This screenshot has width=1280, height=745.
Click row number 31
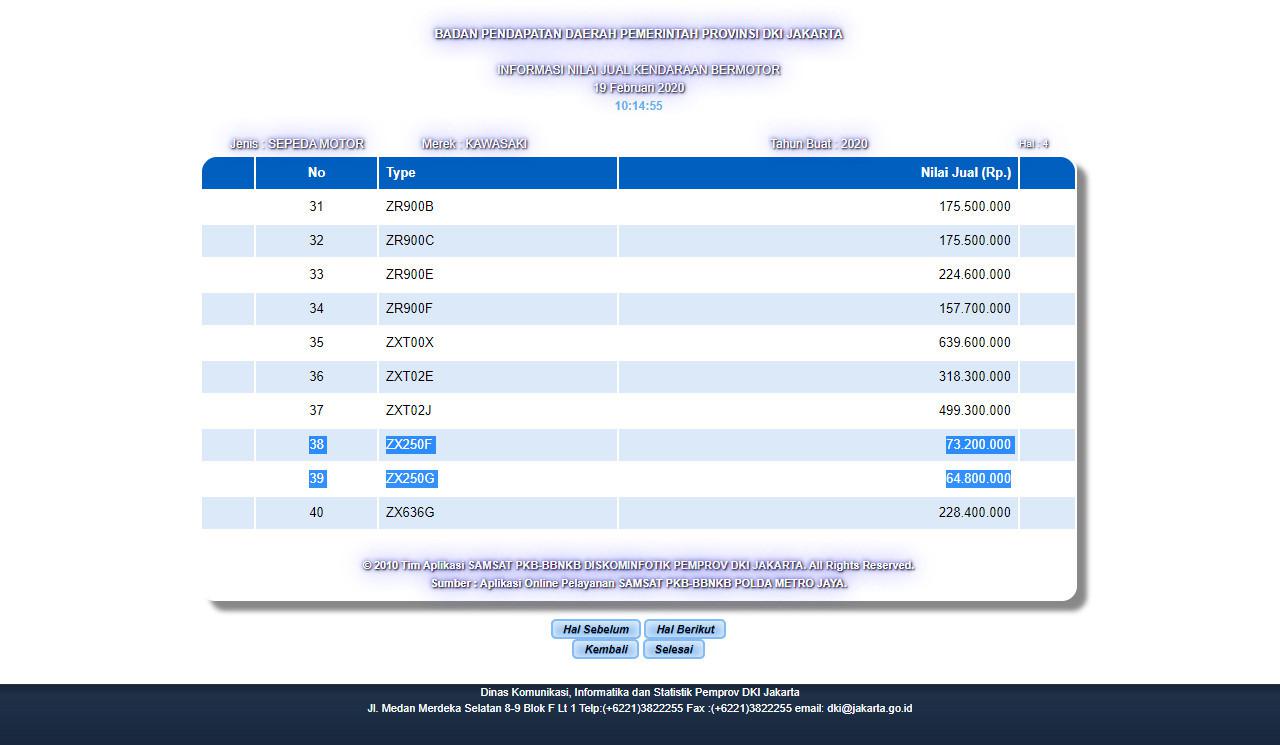pos(316,207)
